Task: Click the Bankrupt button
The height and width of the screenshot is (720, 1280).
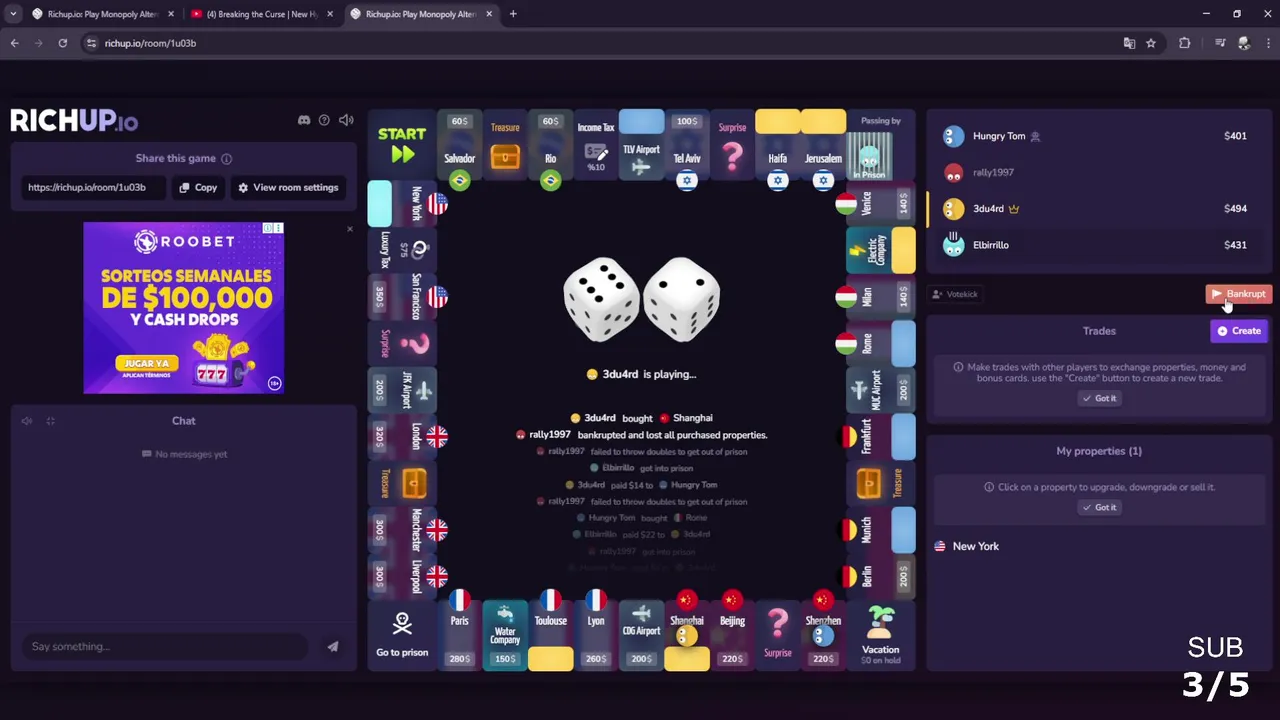Action: coord(1238,294)
